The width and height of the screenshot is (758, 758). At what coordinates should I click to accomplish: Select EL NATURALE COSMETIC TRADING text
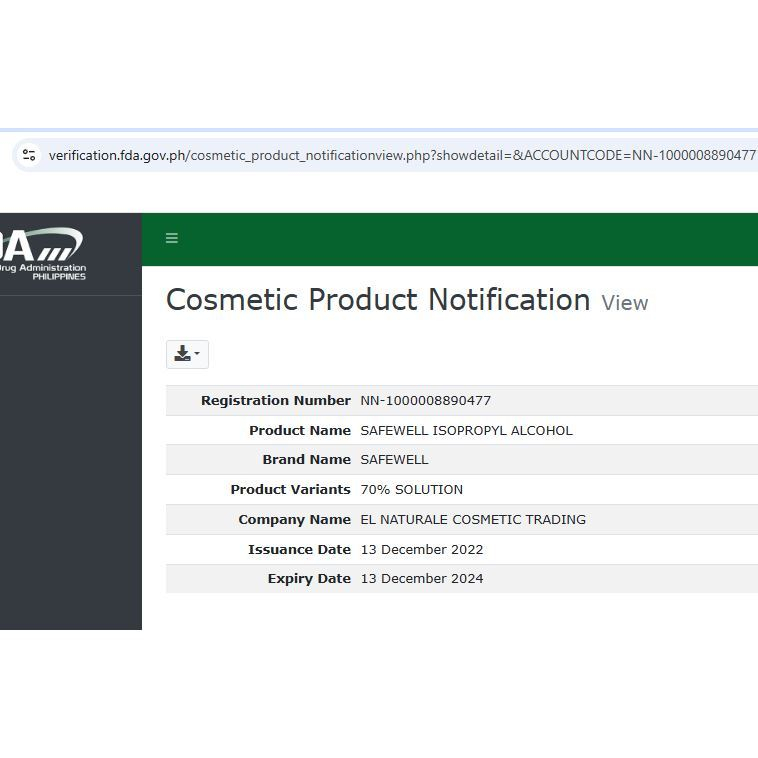(473, 519)
